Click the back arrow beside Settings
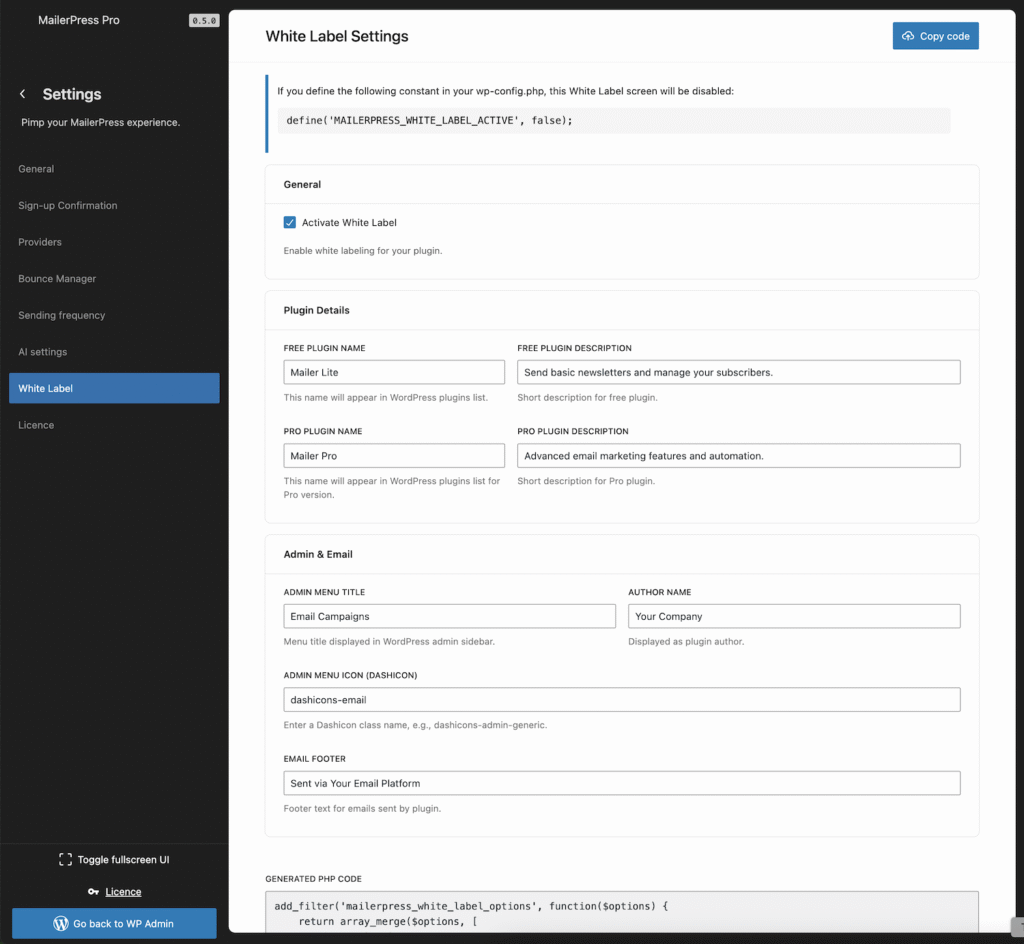Viewport: 1024px width, 944px height. [x=23, y=94]
